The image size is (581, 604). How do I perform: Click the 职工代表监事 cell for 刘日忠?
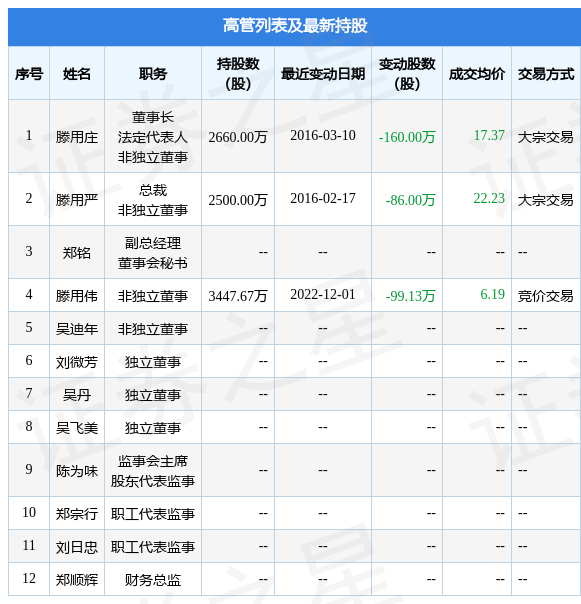pyautogui.click(x=153, y=547)
